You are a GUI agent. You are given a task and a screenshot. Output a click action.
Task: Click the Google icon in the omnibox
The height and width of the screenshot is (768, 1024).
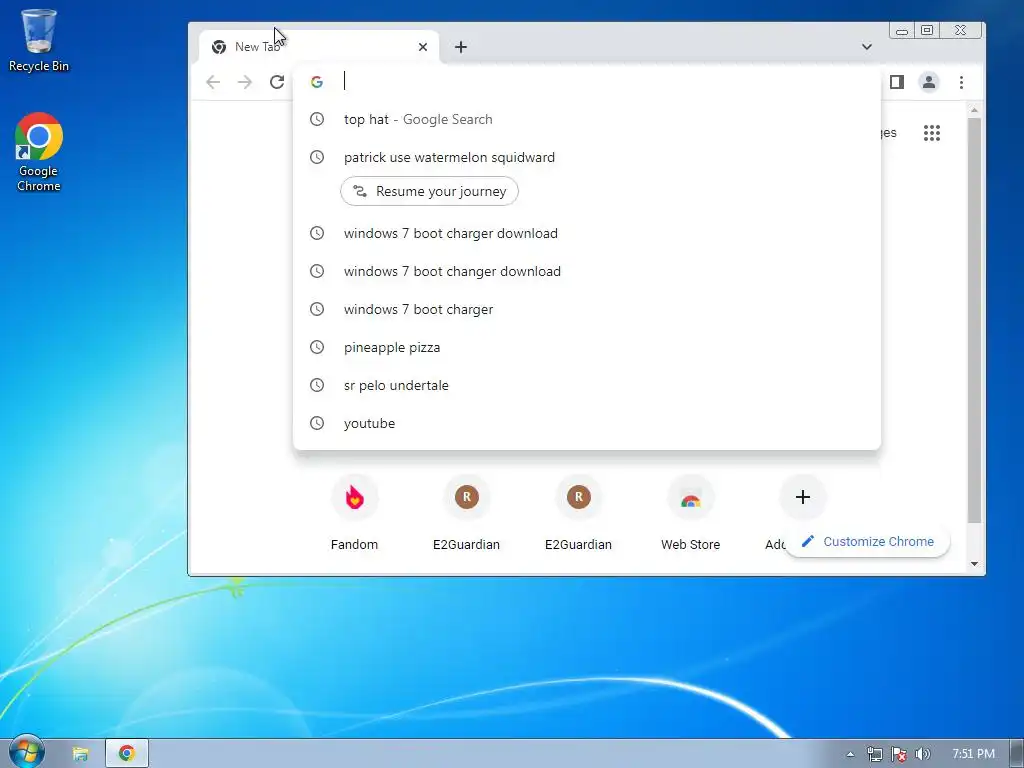pos(317,82)
